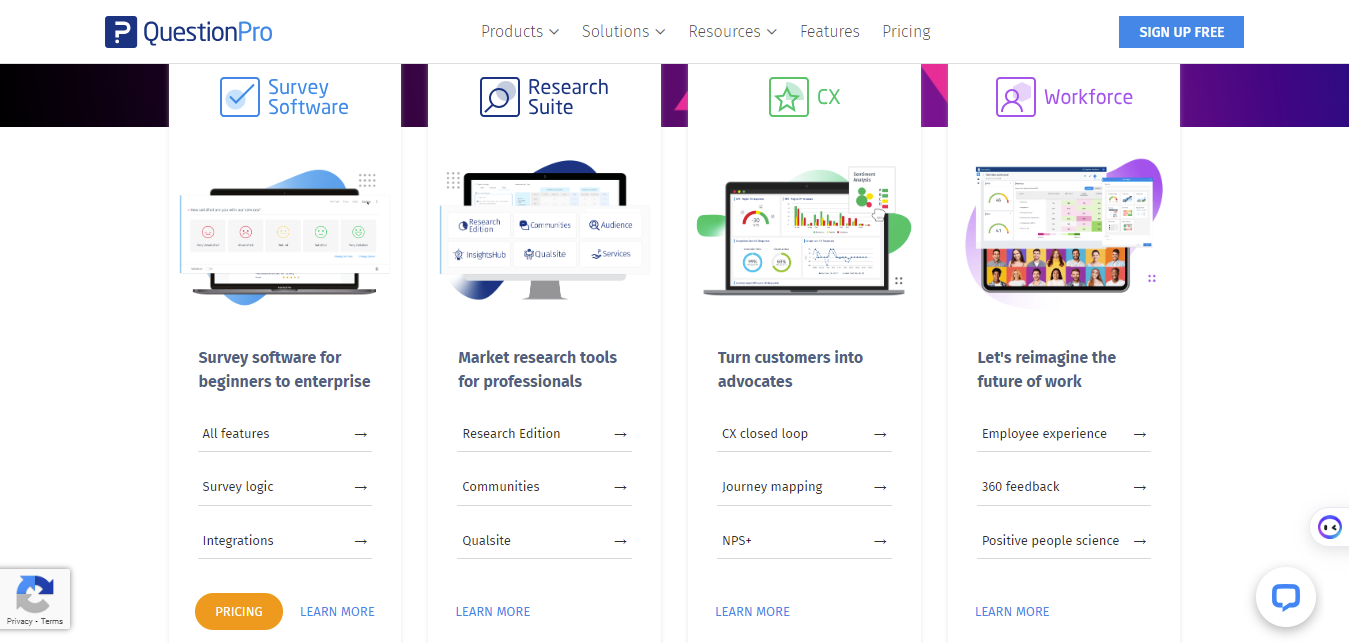Open the NPS+ link
Image resolution: width=1349 pixels, height=643 pixels.
tap(737, 541)
